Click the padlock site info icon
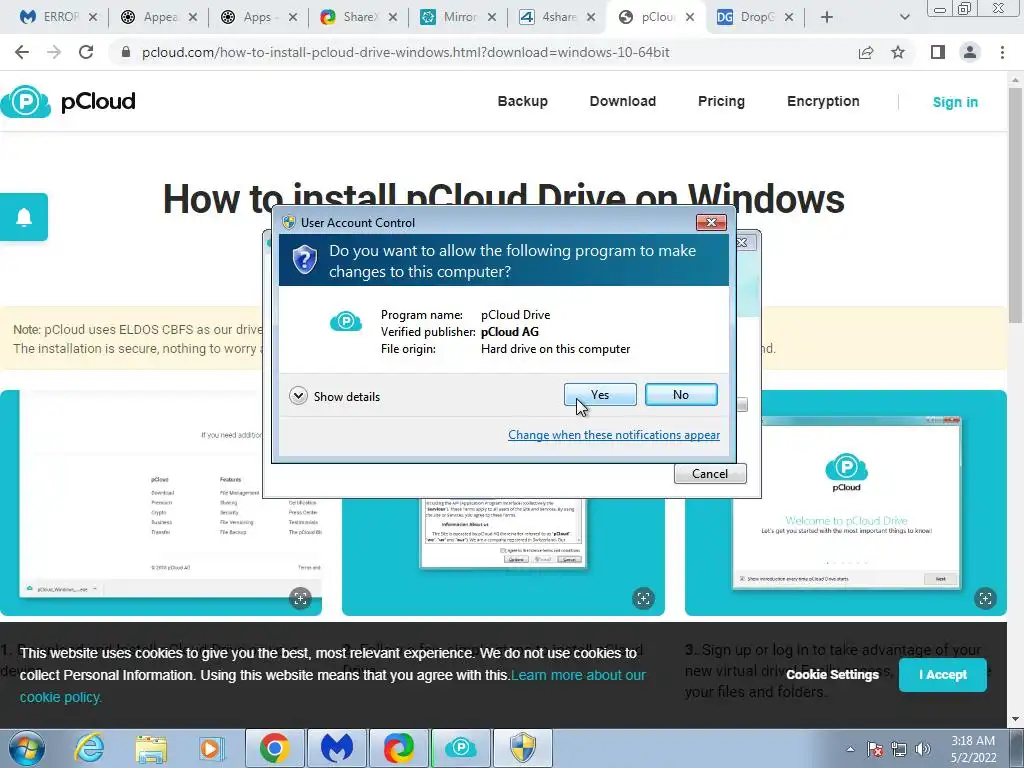The width and height of the screenshot is (1024, 768). 126,52
